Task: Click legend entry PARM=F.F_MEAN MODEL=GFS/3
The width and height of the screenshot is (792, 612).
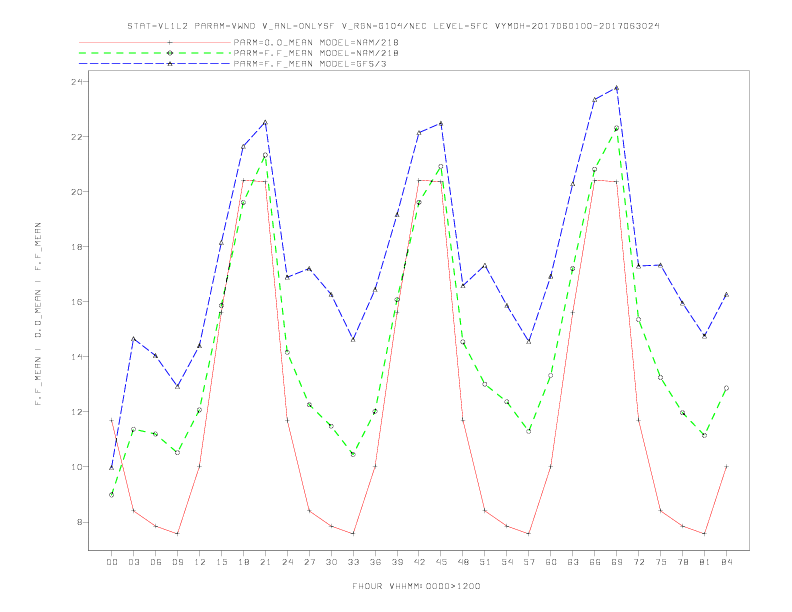Action: (x=310, y=64)
